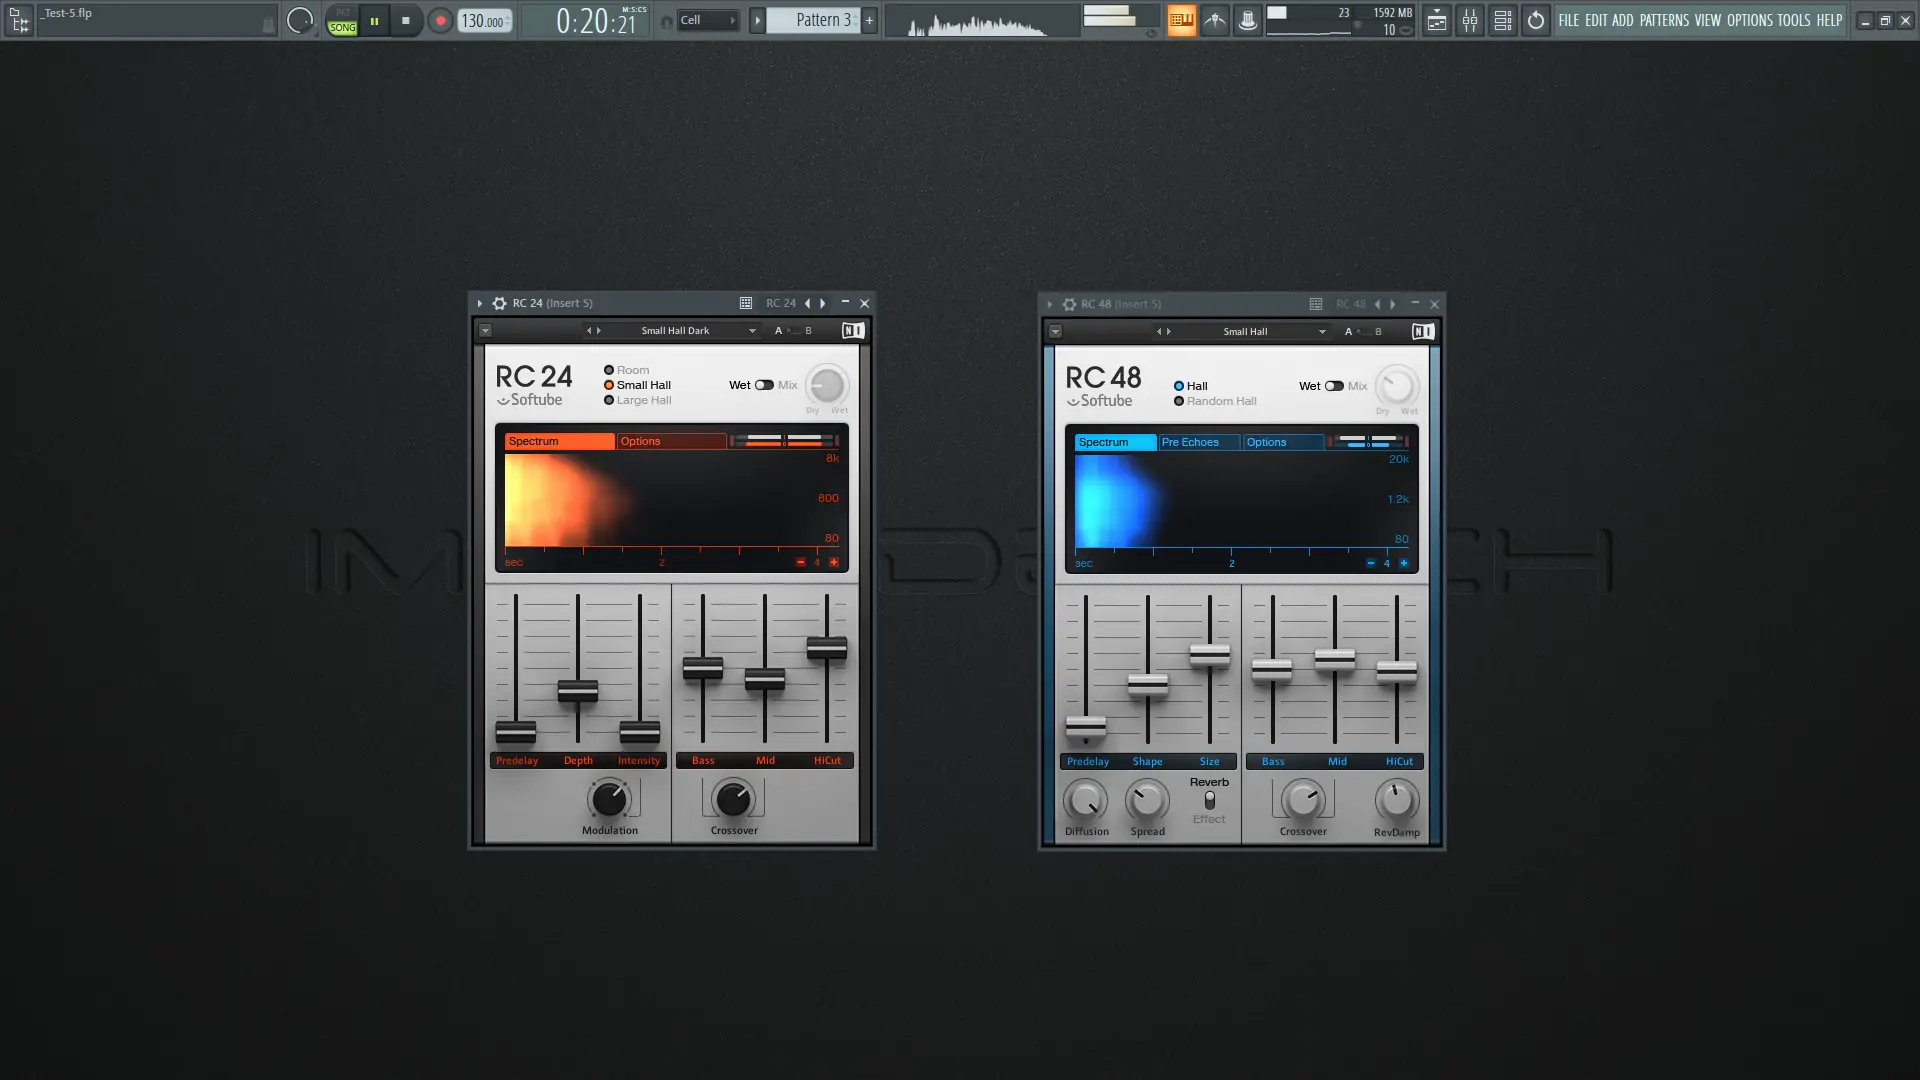Open the Piano roll view icon
Image resolution: width=1920 pixels, height=1080 pixels.
coord(1502,20)
